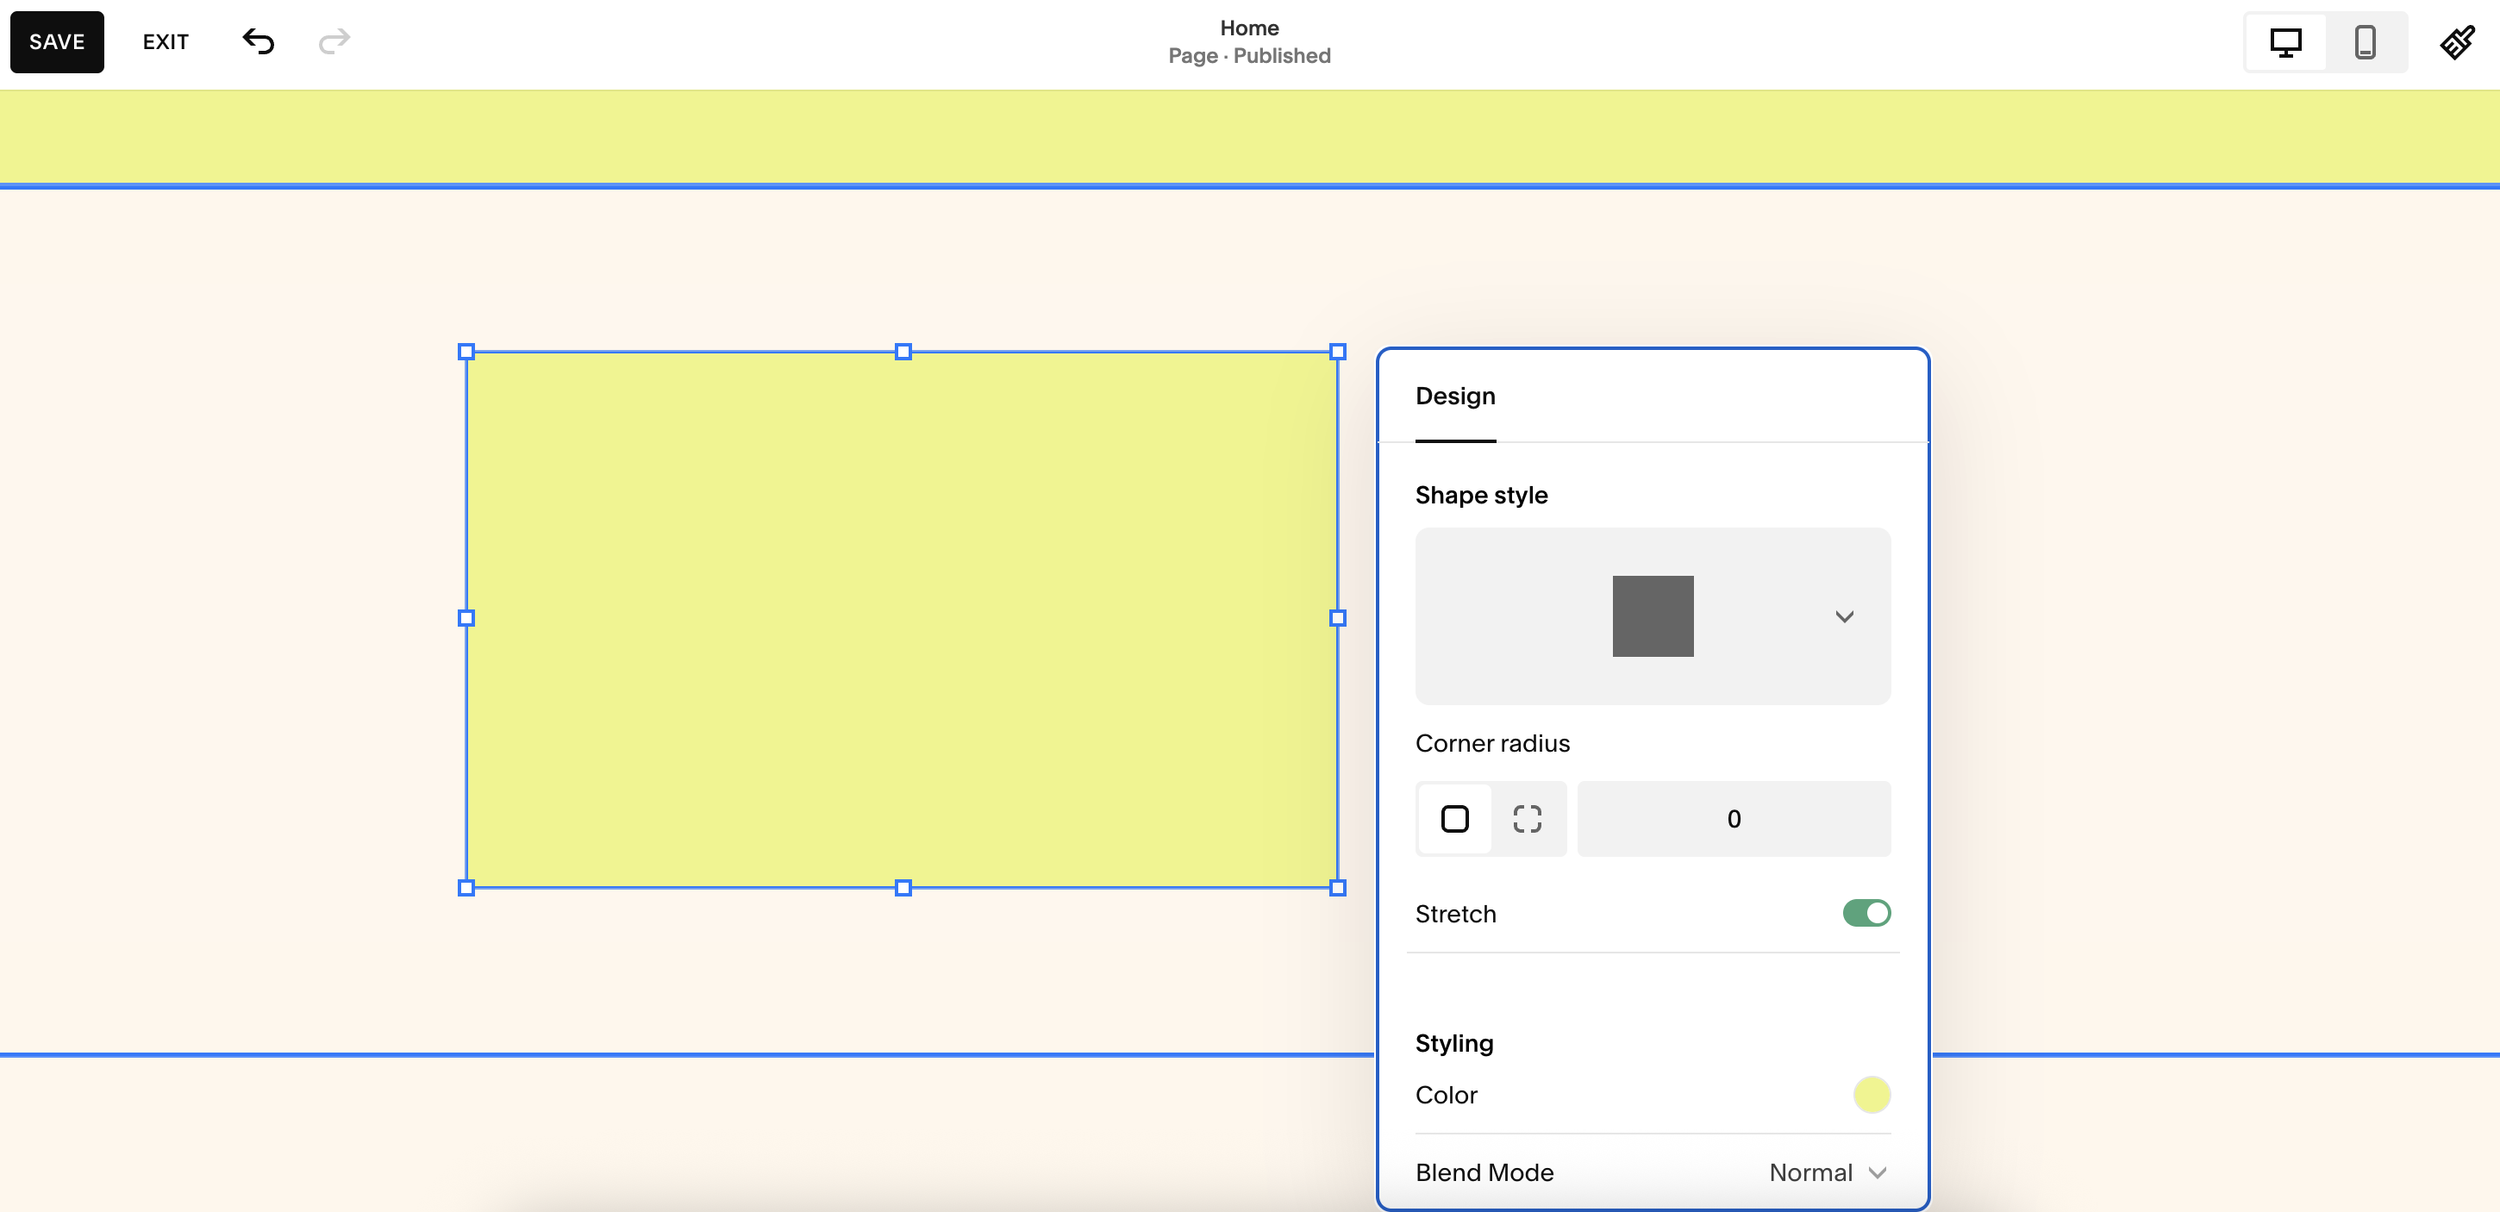
Task: Open the Shape style dropdown
Action: click(1845, 615)
